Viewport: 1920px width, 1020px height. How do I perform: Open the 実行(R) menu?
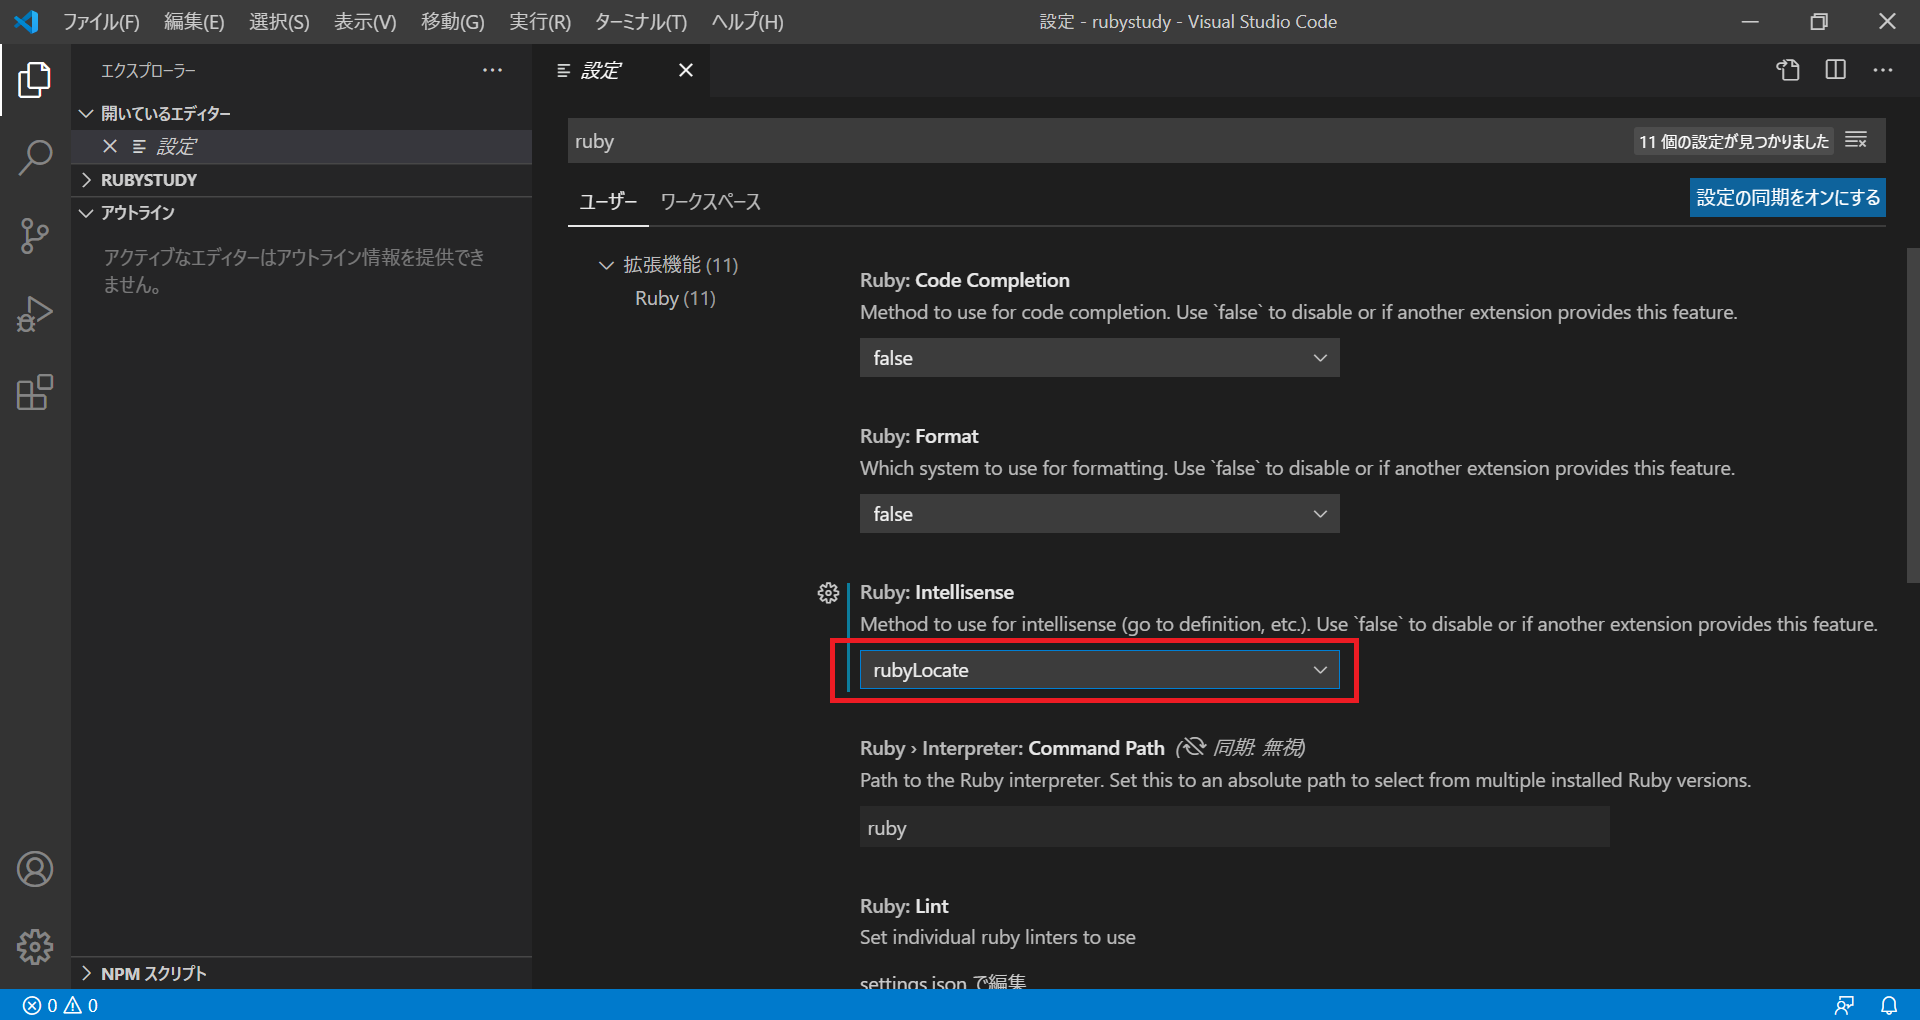[x=540, y=21]
